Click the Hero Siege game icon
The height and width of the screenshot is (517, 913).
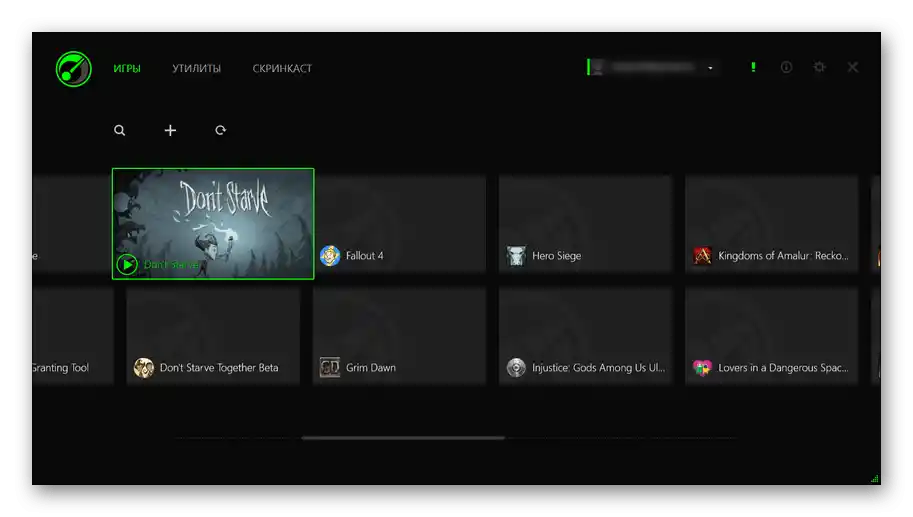click(516, 256)
